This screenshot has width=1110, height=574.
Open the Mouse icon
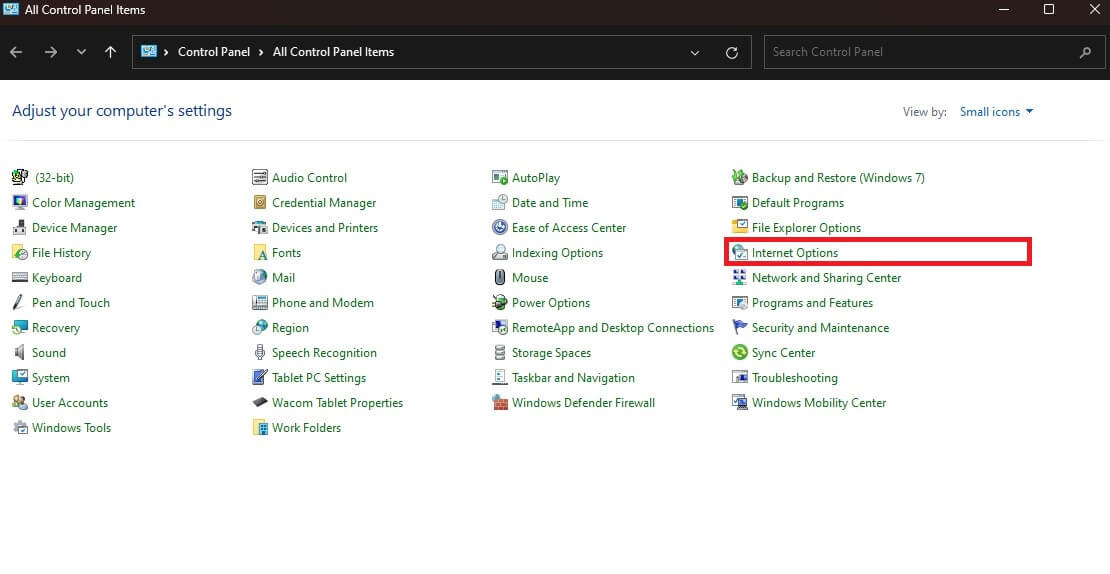pyautogui.click(x=500, y=278)
